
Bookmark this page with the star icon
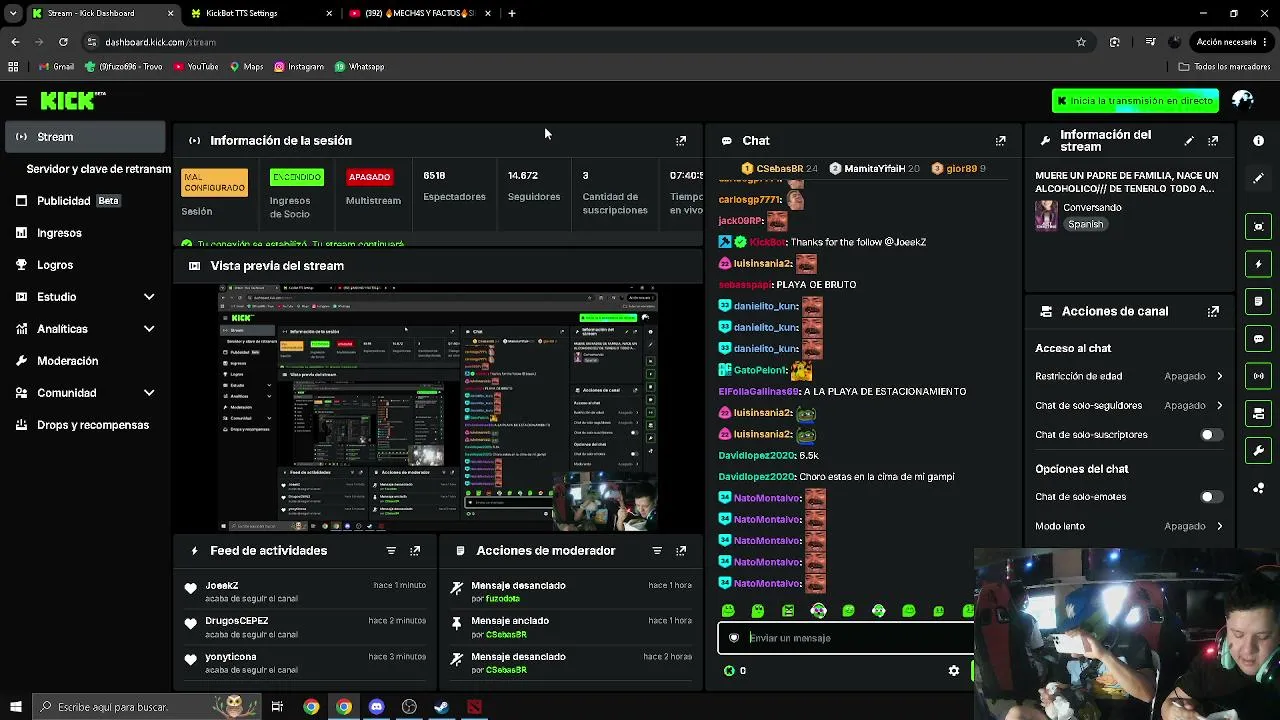point(1081,42)
